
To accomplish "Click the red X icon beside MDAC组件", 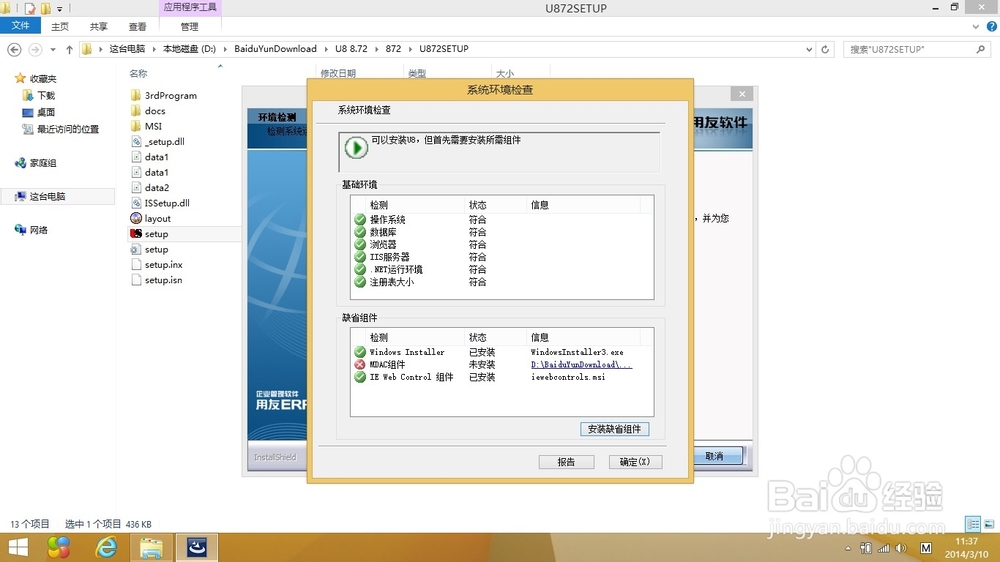I will click(360, 364).
